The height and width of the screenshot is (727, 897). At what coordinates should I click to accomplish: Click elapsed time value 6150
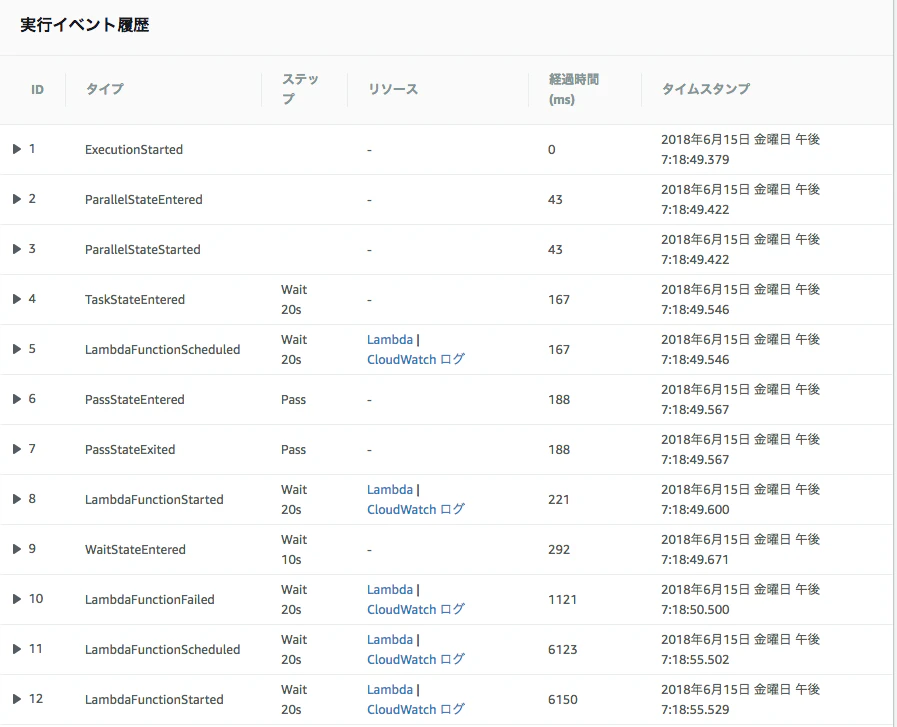click(x=562, y=700)
